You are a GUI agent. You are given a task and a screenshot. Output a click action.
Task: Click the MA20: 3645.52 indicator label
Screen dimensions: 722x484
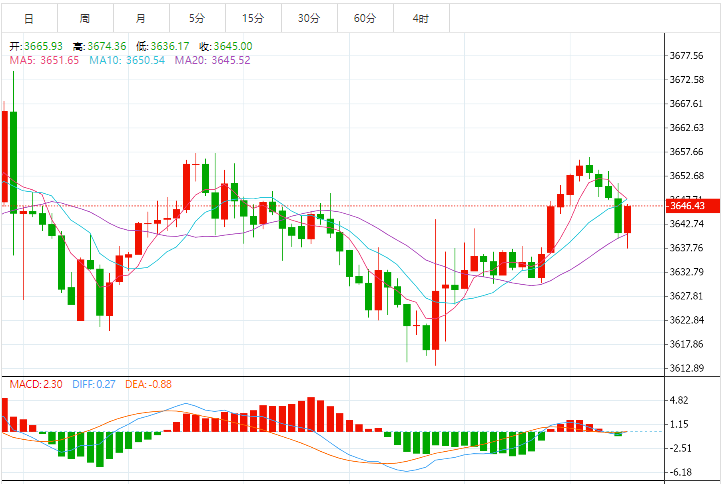212,60
